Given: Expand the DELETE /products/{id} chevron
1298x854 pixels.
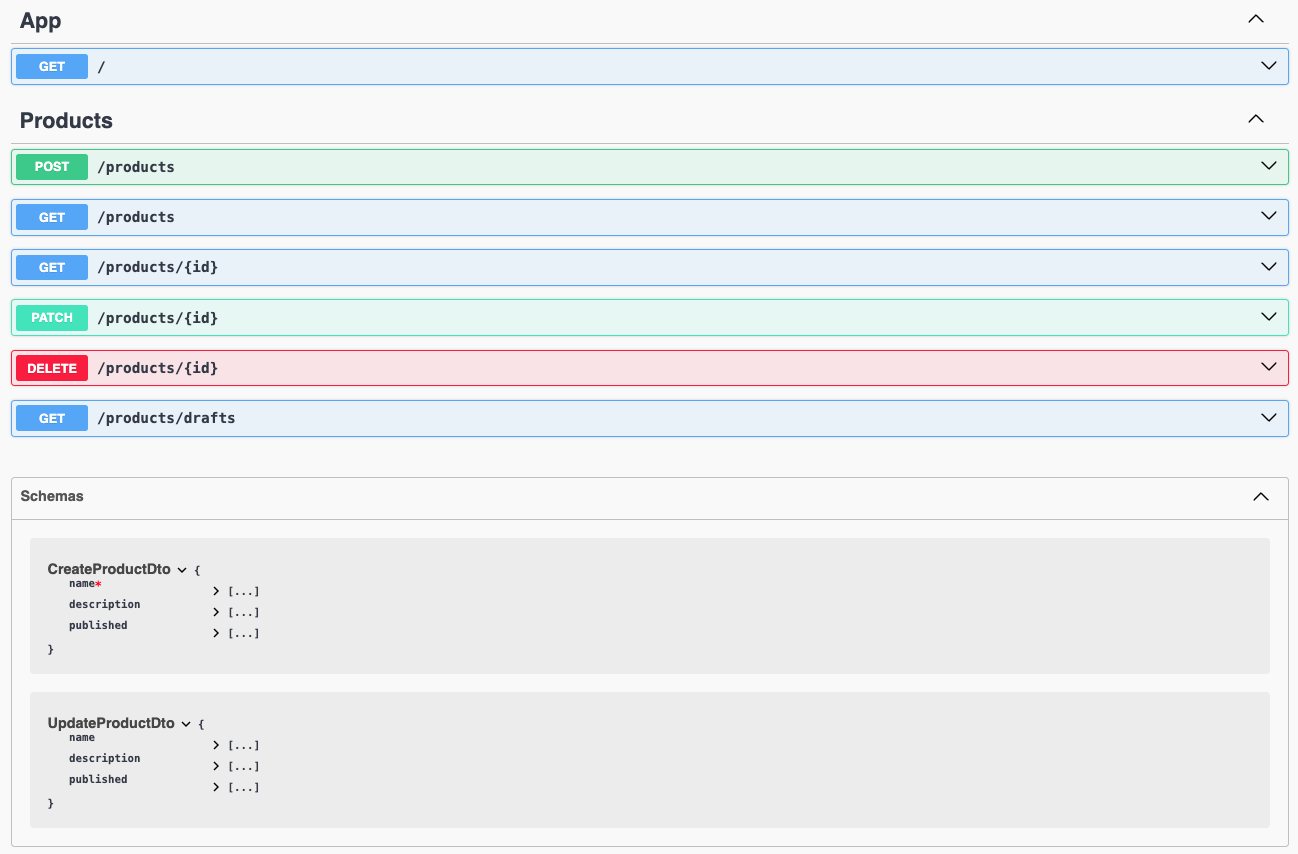Looking at the screenshot, I should point(1269,367).
